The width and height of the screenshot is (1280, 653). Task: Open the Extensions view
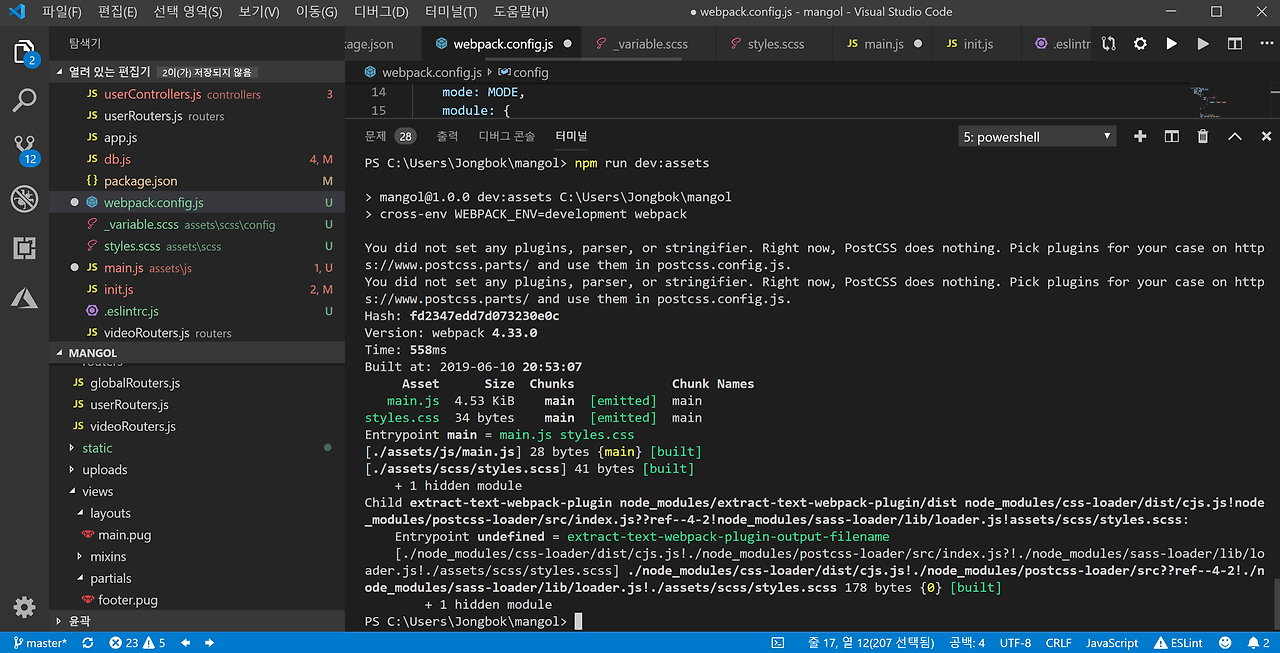pyautogui.click(x=24, y=247)
